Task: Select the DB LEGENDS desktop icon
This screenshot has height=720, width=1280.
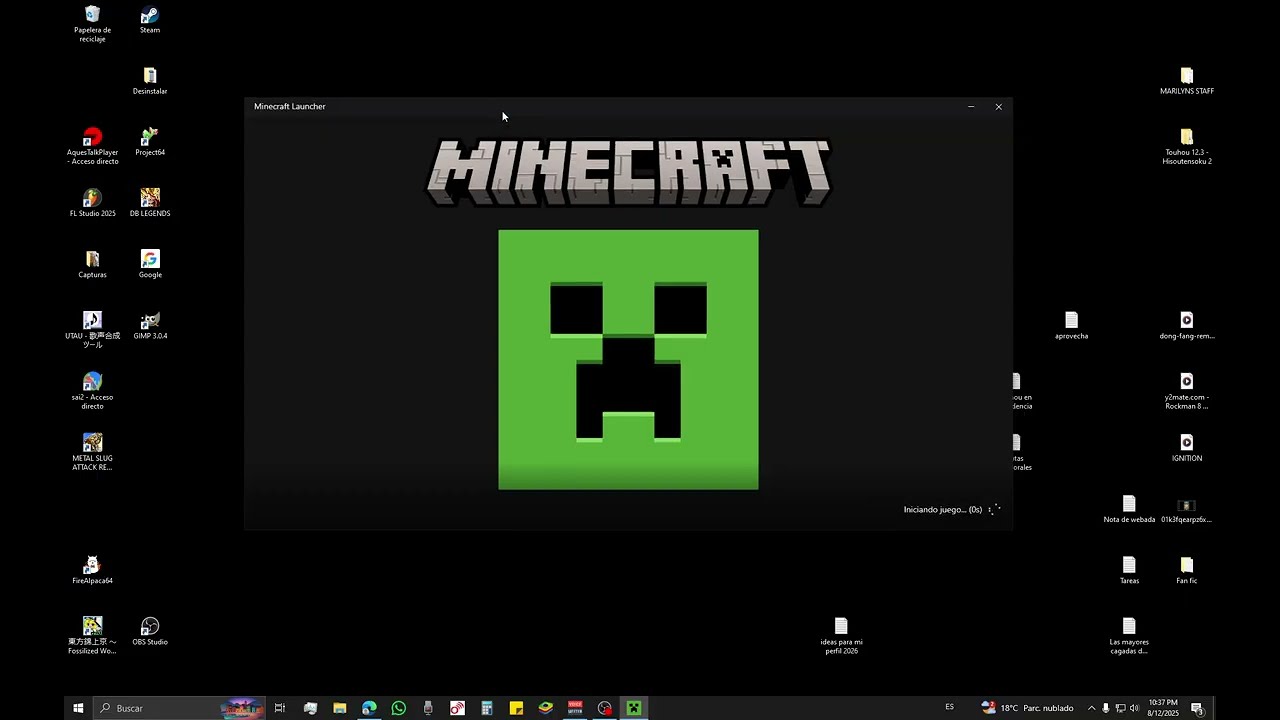Action: 150,203
